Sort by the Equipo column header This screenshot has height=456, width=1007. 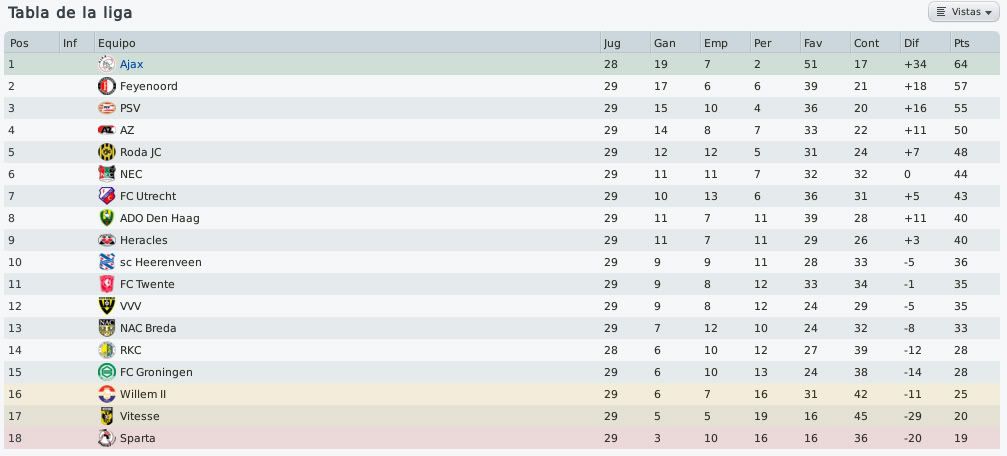[347, 43]
